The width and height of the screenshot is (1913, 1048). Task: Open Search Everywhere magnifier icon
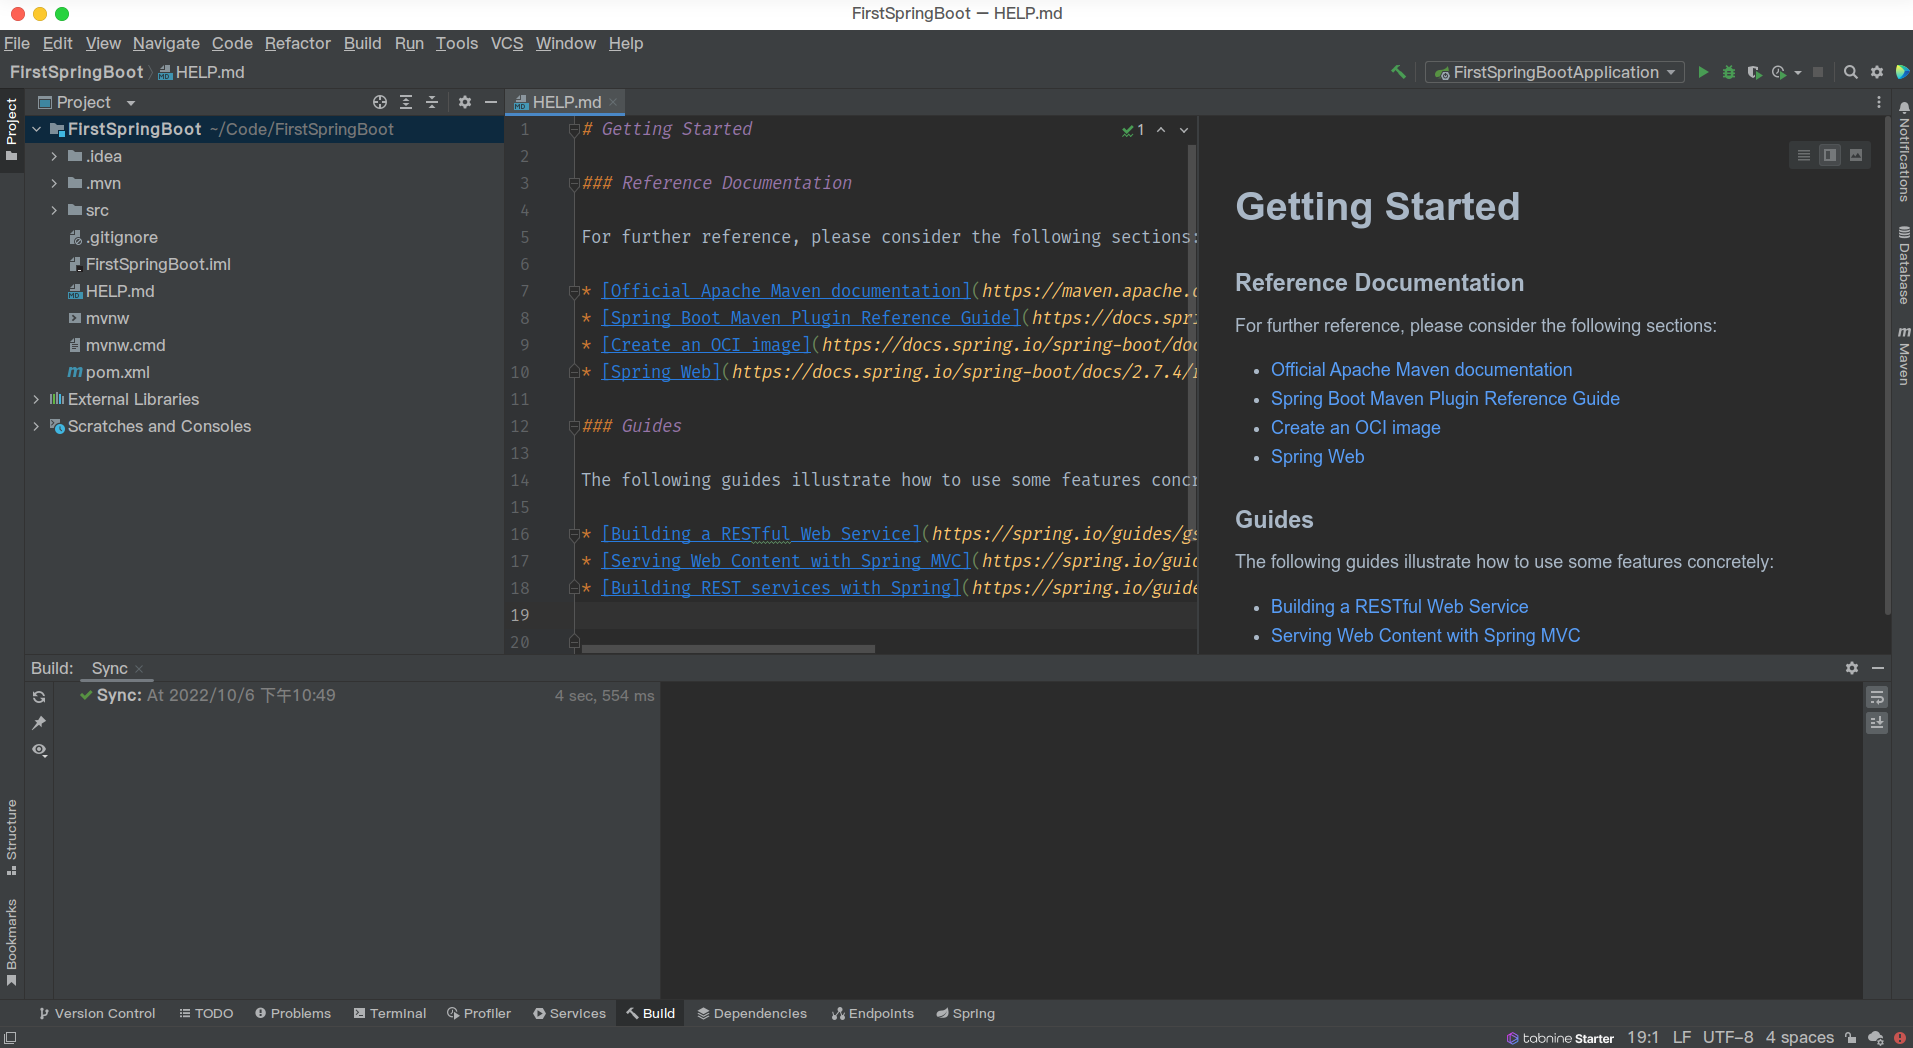coord(1851,72)
